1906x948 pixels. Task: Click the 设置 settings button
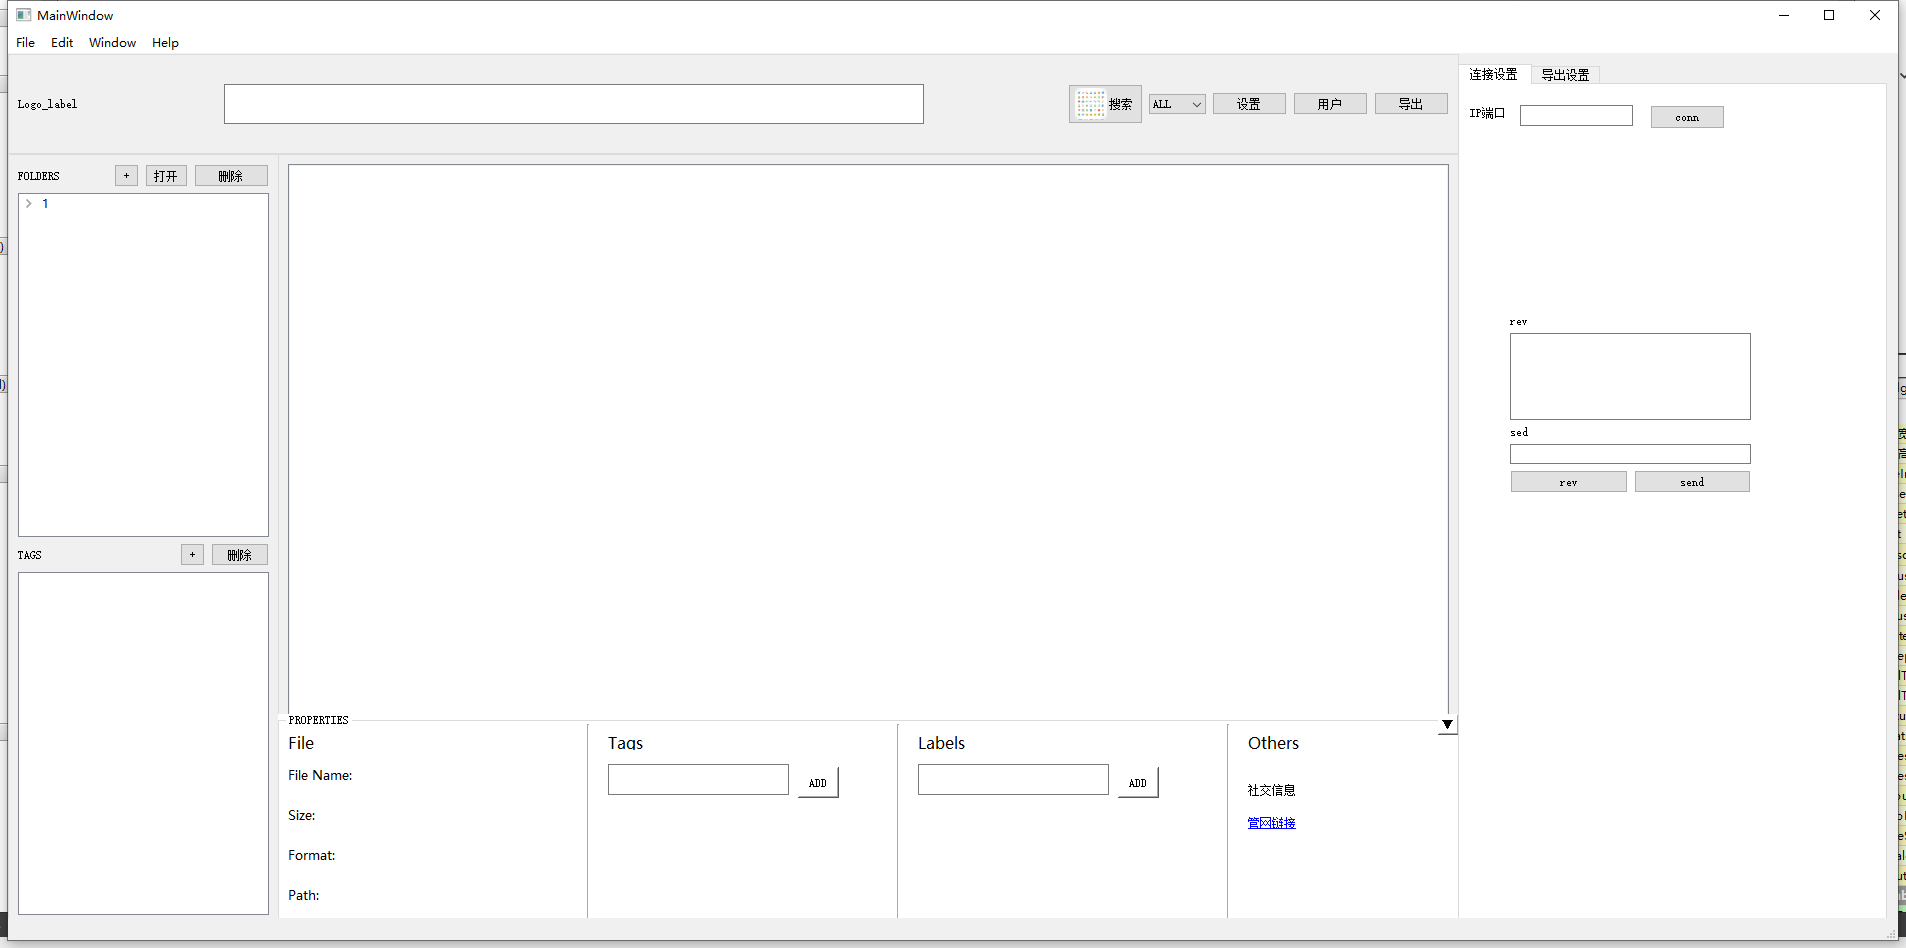tap(1249, 104)
